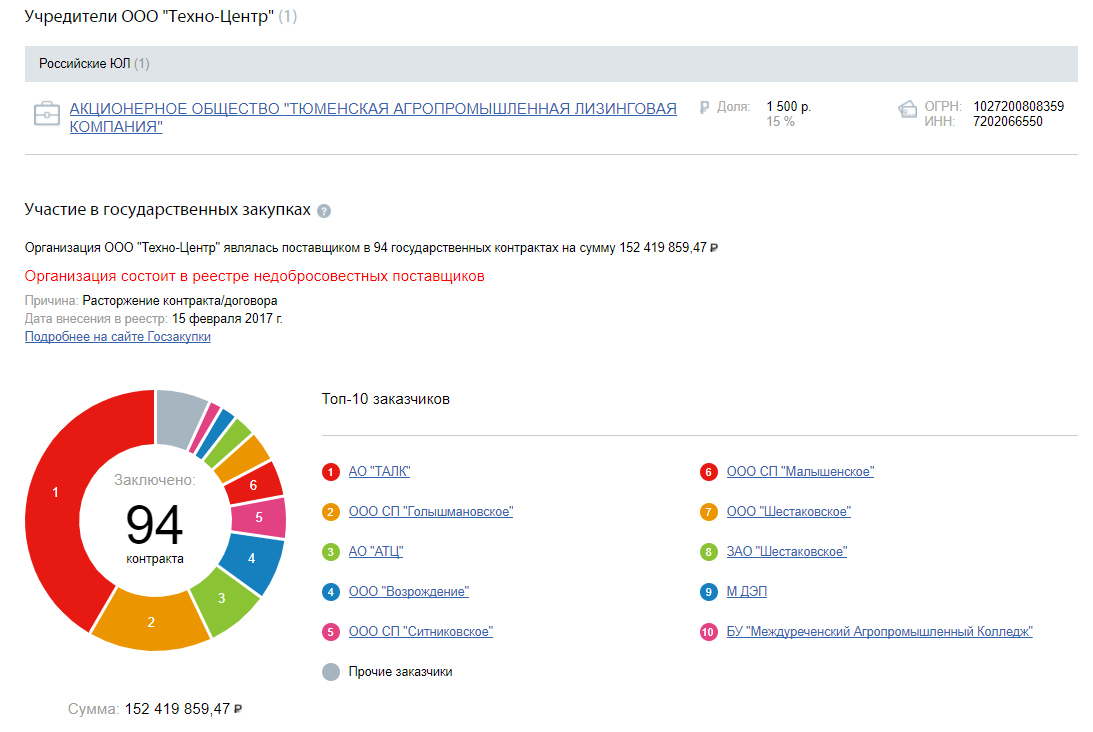
Task: Open customer link ООО СП "Малышенское"
Action: (x=800, y=472)
